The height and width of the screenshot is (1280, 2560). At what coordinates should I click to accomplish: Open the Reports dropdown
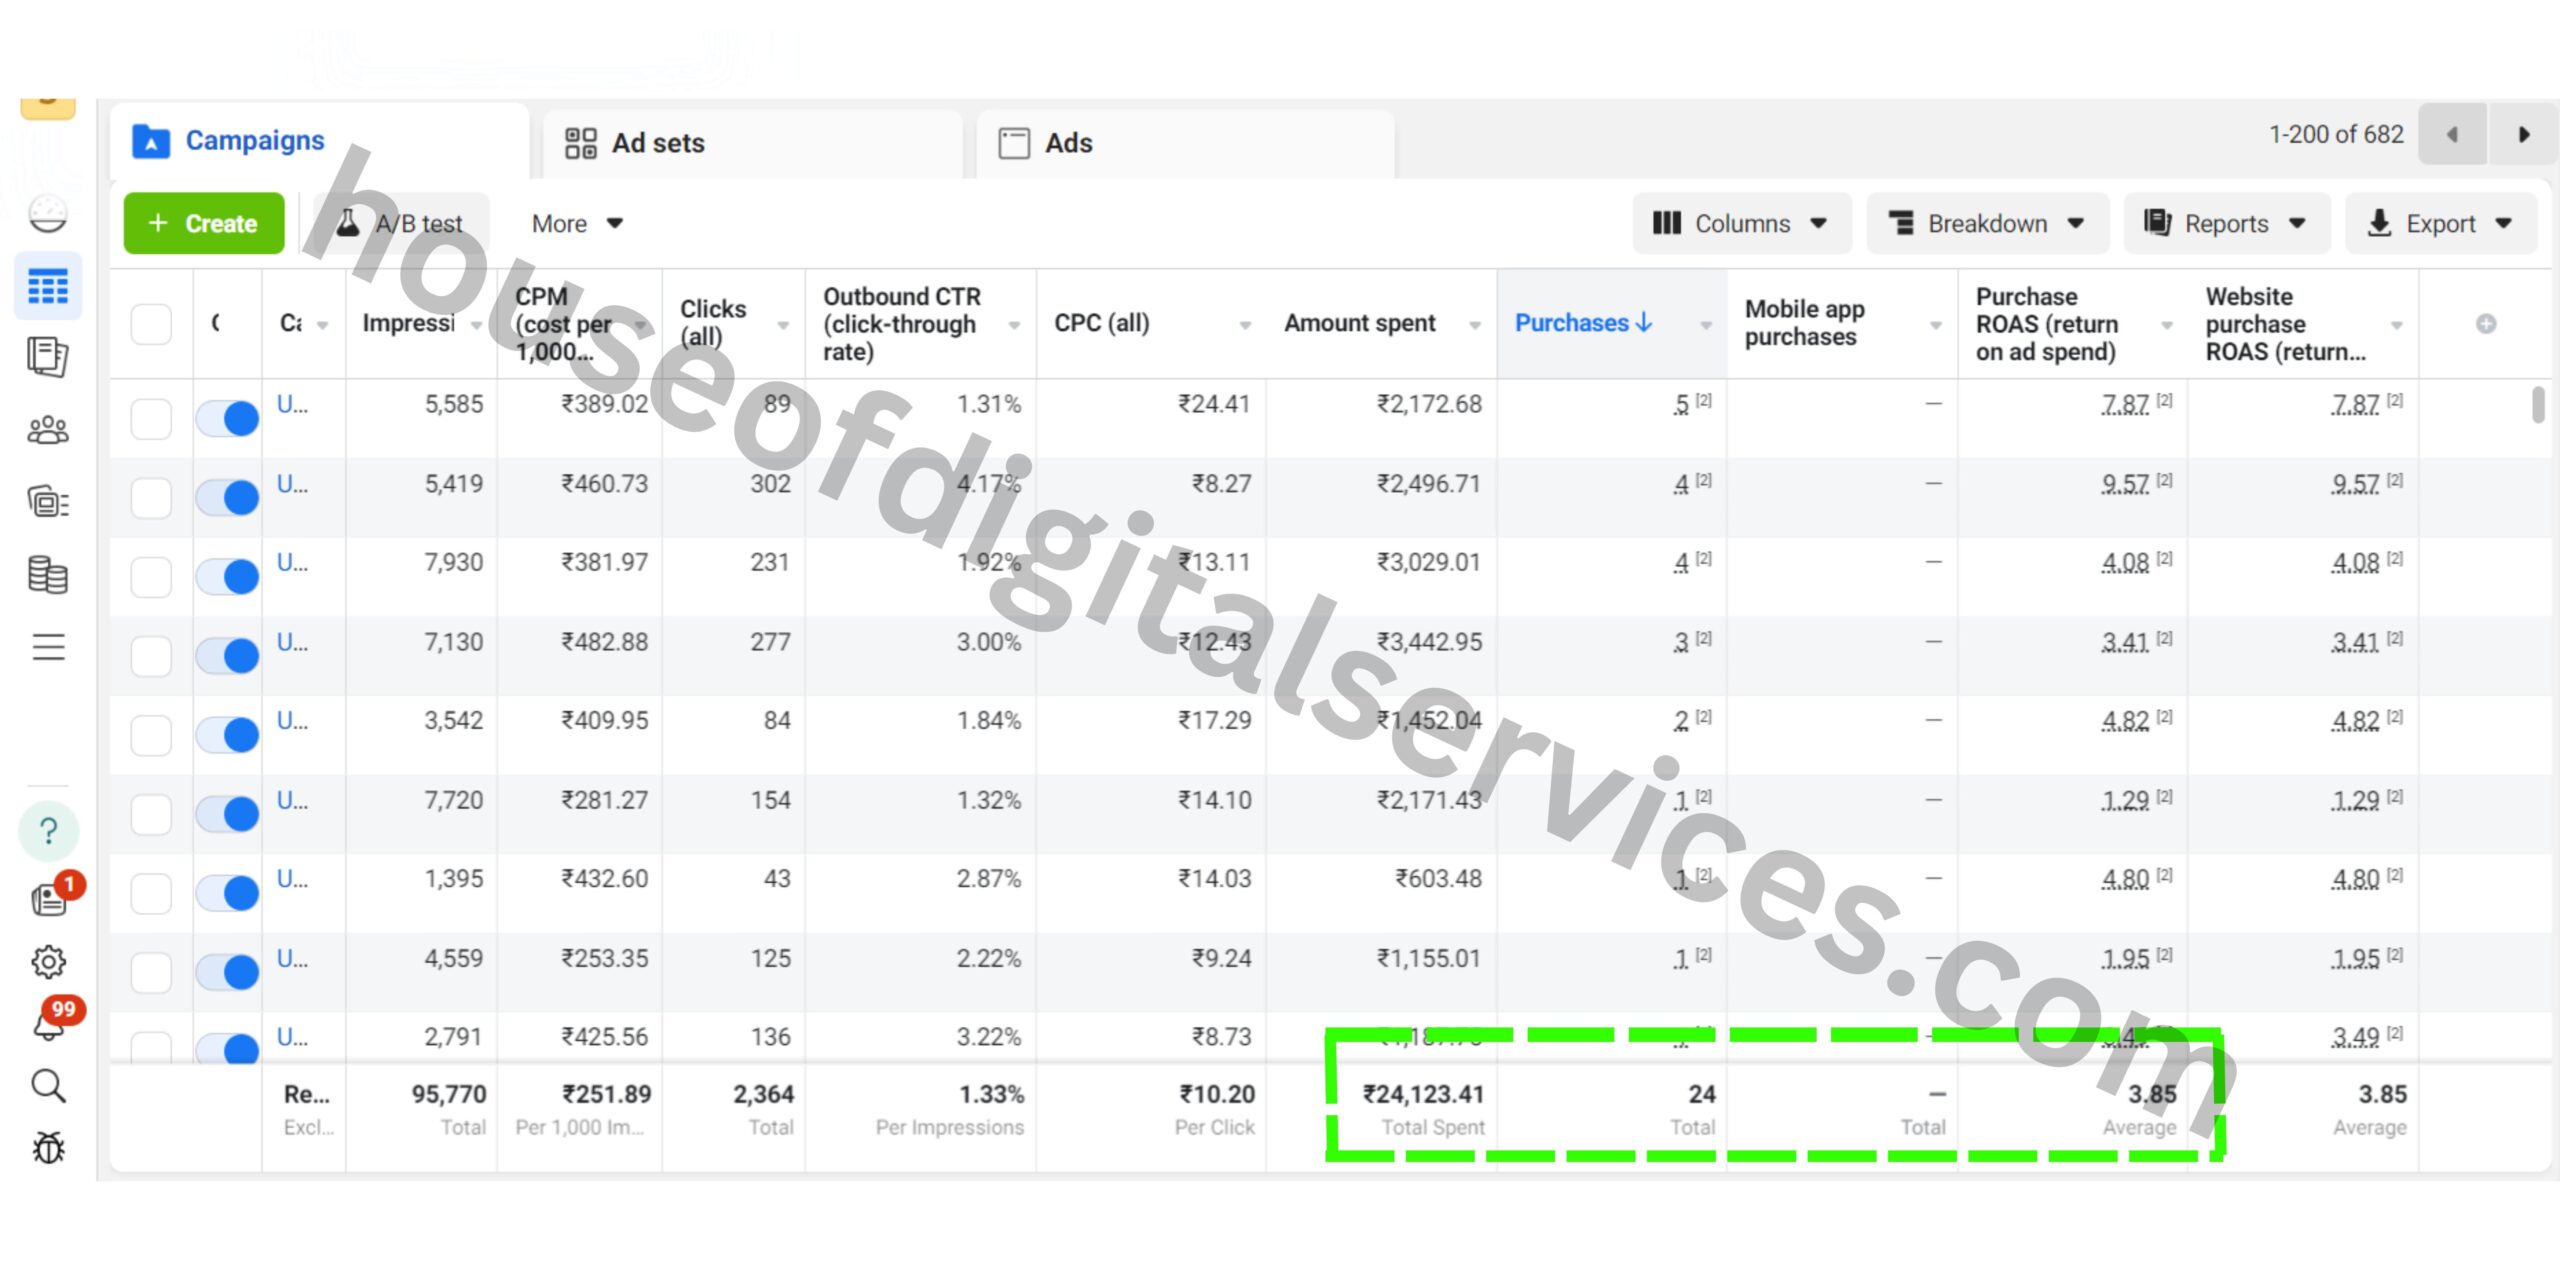pyautogui.click(x=2226, y=224)
